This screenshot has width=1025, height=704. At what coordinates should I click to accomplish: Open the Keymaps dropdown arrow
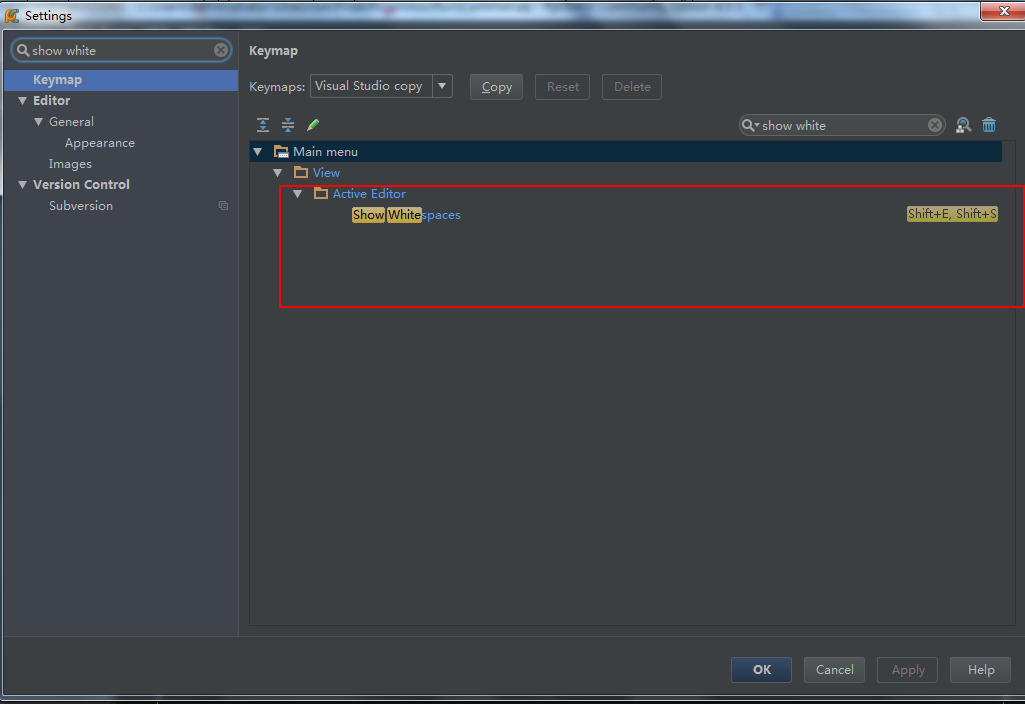442,86
